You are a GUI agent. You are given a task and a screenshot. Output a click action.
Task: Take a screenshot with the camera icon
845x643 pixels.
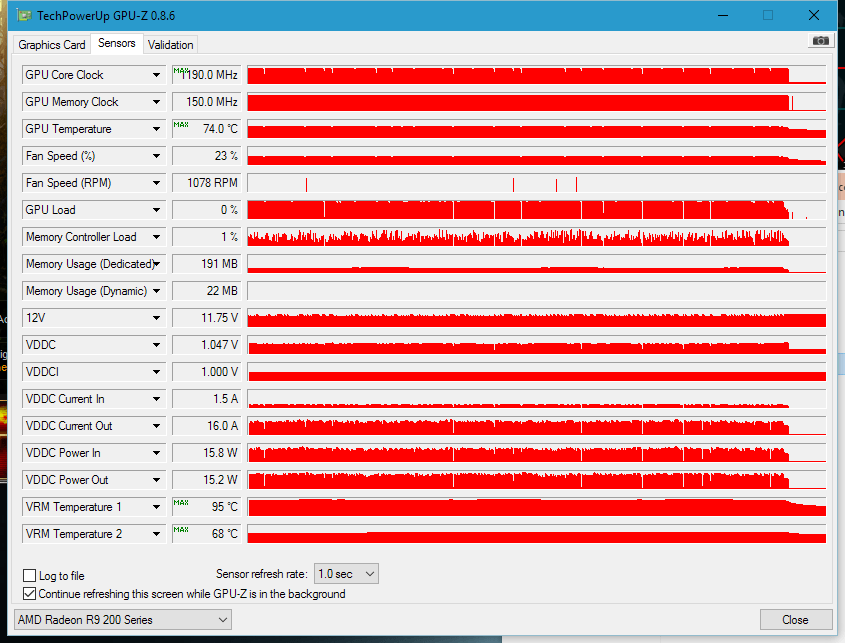pyautogui.click(x=820, y=41)
